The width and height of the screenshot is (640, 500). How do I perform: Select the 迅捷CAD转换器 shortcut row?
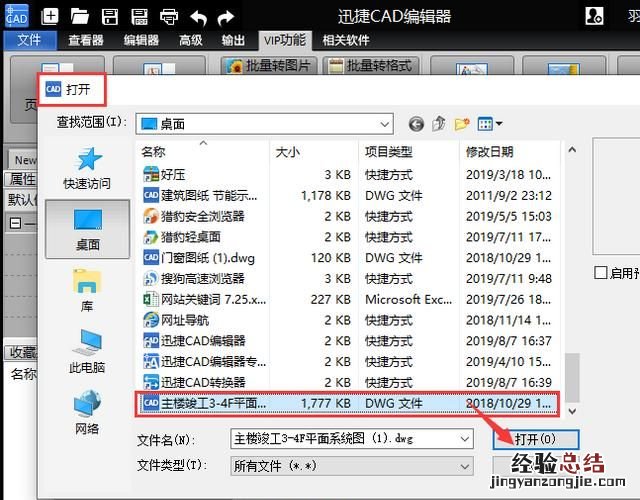click(x=348, y=382)
